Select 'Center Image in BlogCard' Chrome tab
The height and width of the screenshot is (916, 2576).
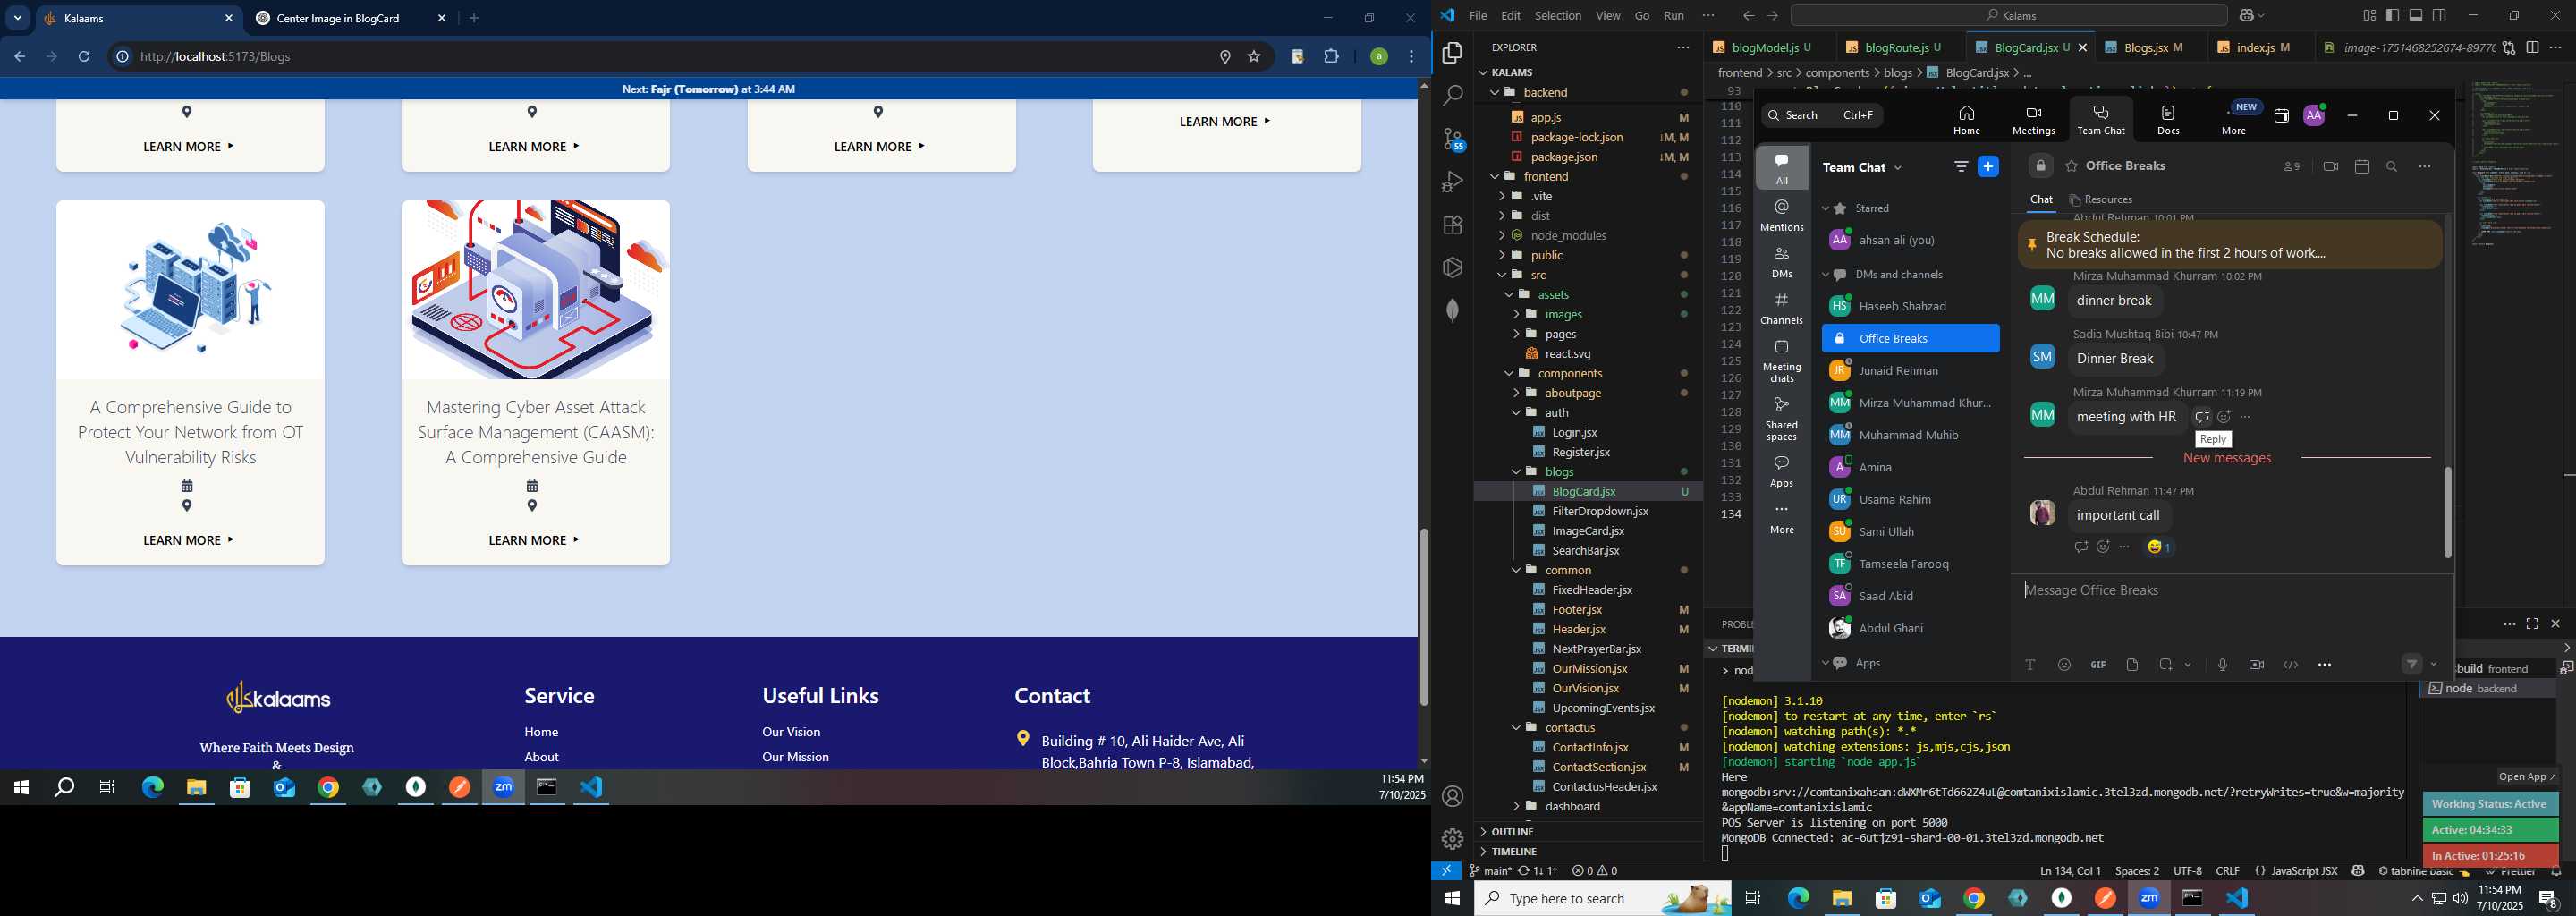(x=338, y=18)
